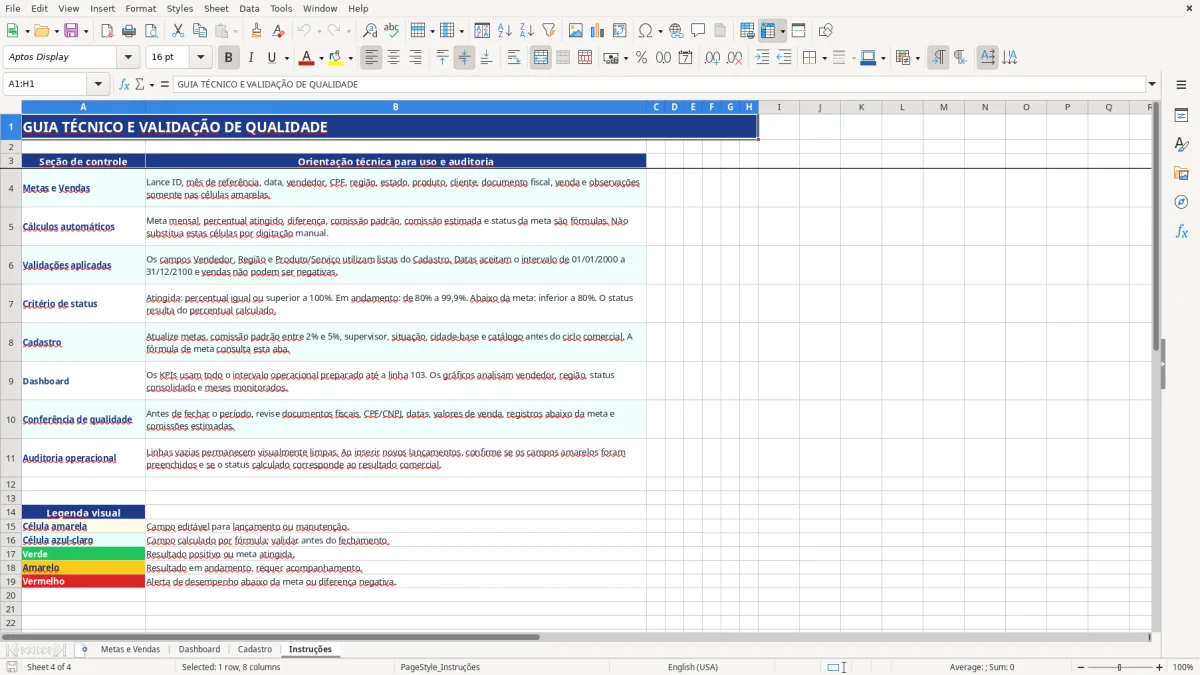
Task: Run the Spelling check
Action: coord(392,31)
